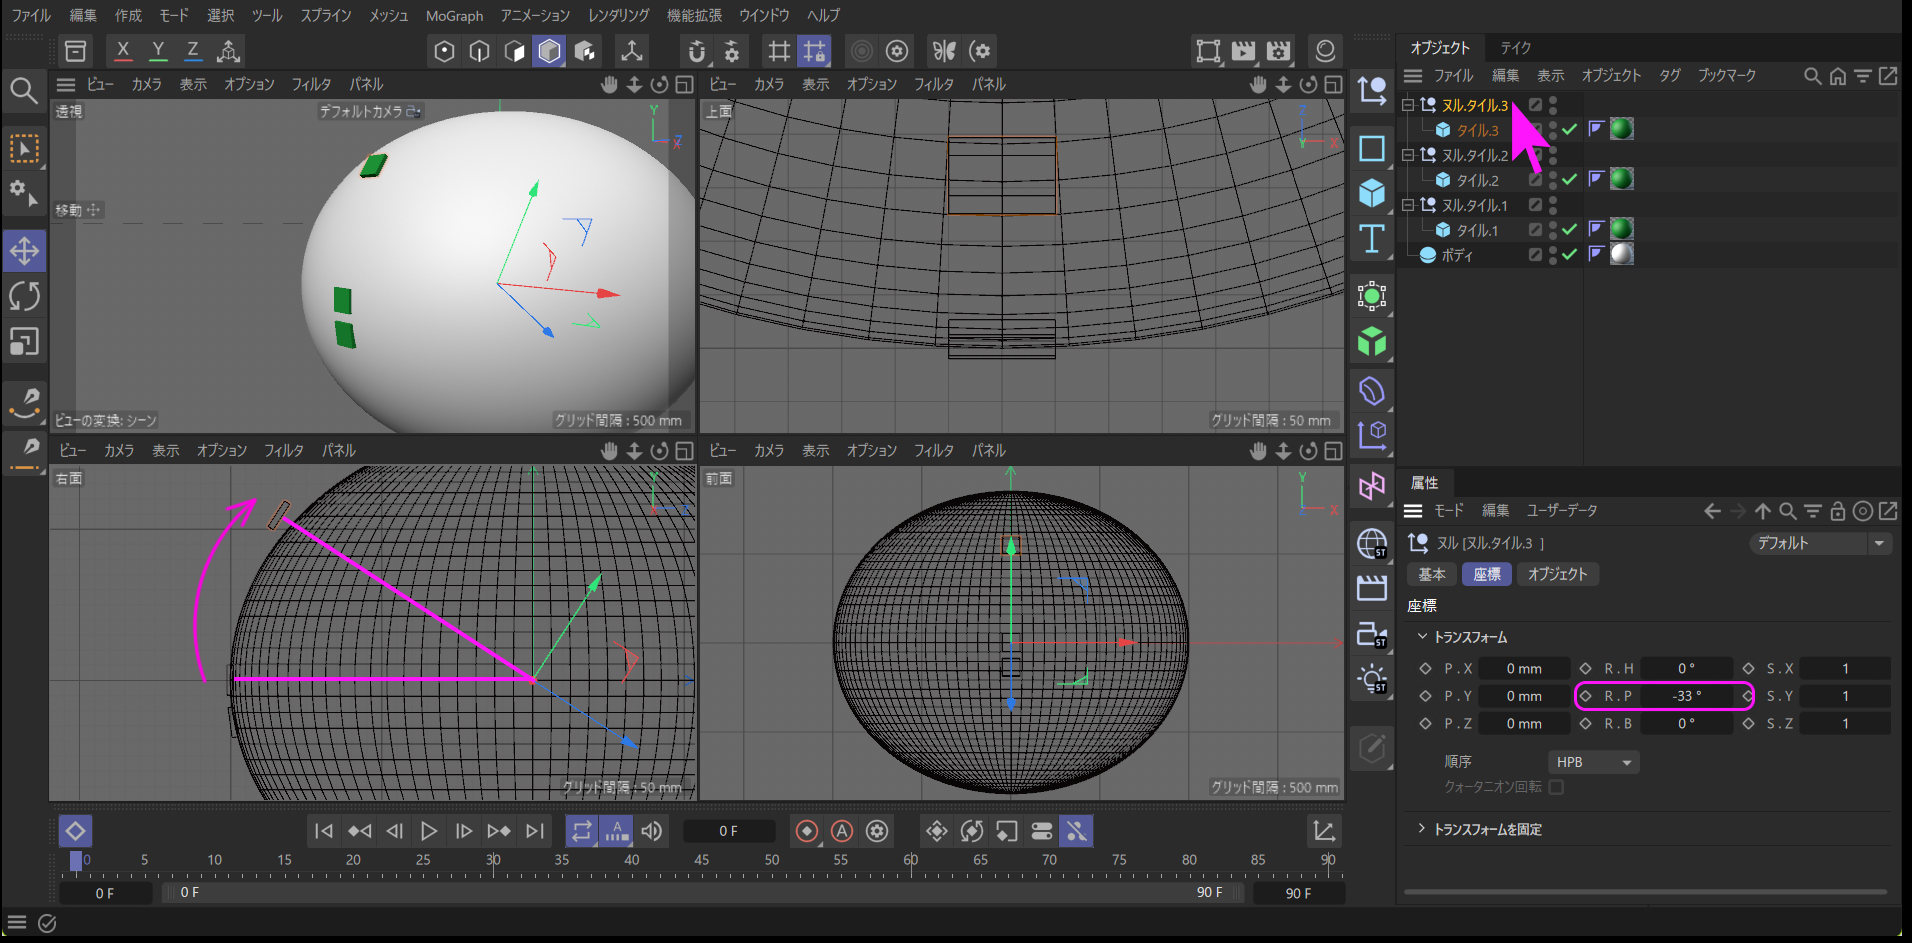This screenshot has height=943, width=1912.
Task: Click the search magnifier icon at top left
Action: click(x=24, y=91)
